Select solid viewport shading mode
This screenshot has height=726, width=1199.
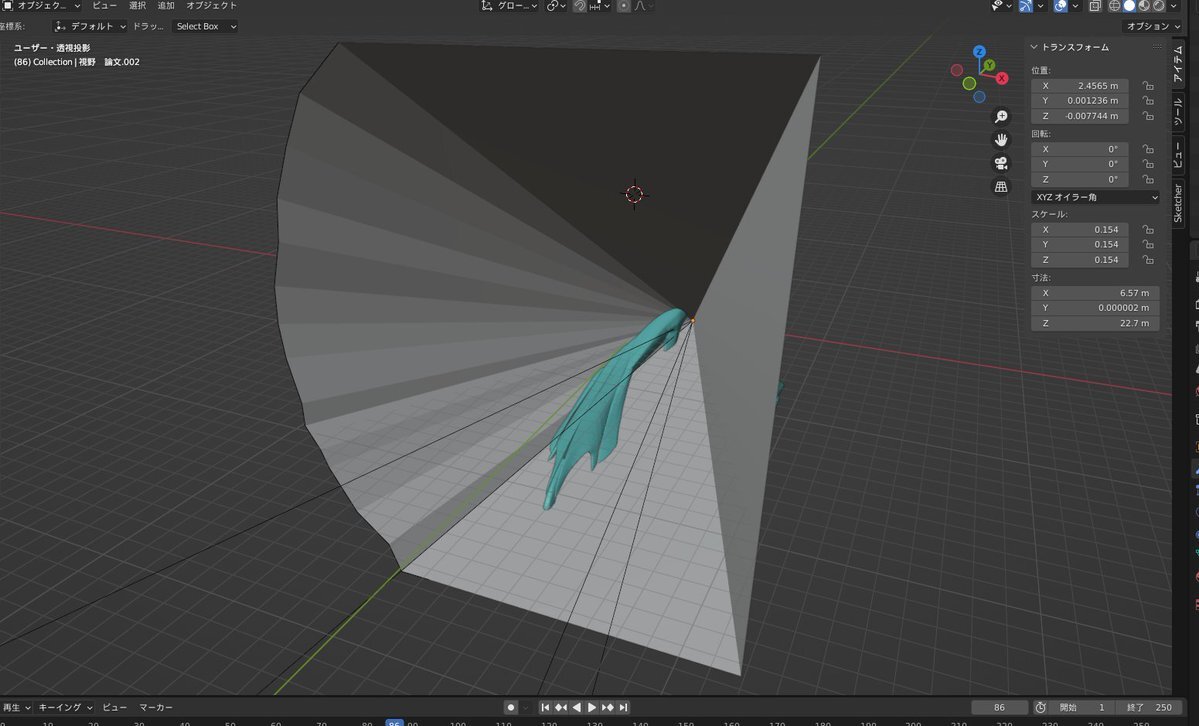click(x=1129, y=6)
